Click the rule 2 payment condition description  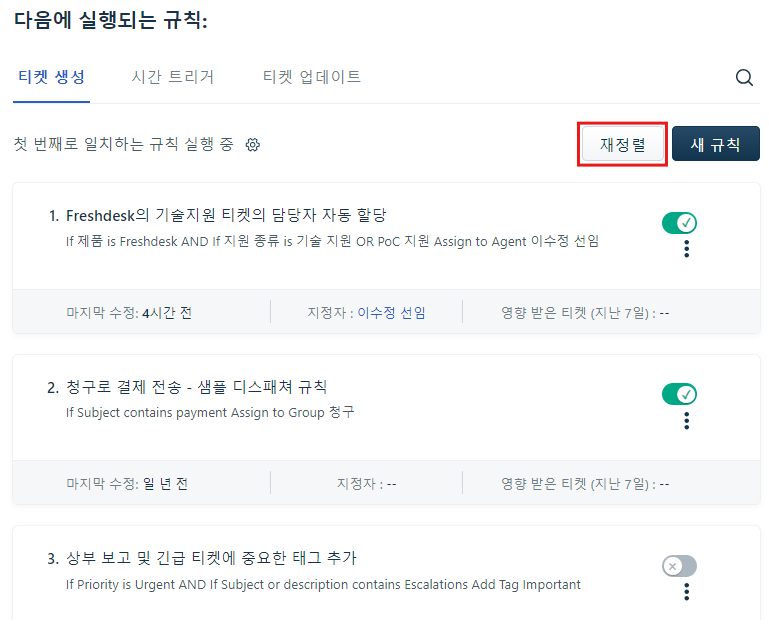[x=210, y=413]
